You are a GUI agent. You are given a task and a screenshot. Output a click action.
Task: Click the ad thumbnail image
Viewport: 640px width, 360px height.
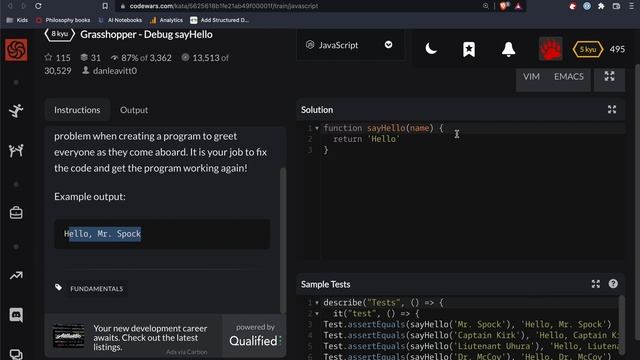coord(69,336)
